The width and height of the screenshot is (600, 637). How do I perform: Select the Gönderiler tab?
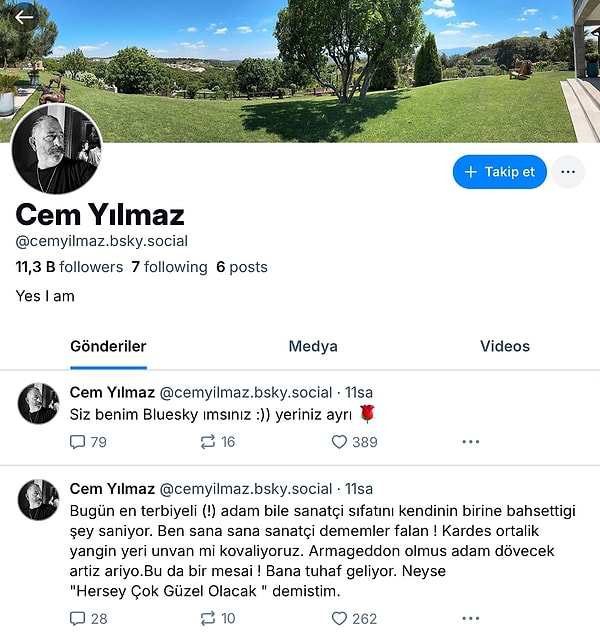(108, 346)
